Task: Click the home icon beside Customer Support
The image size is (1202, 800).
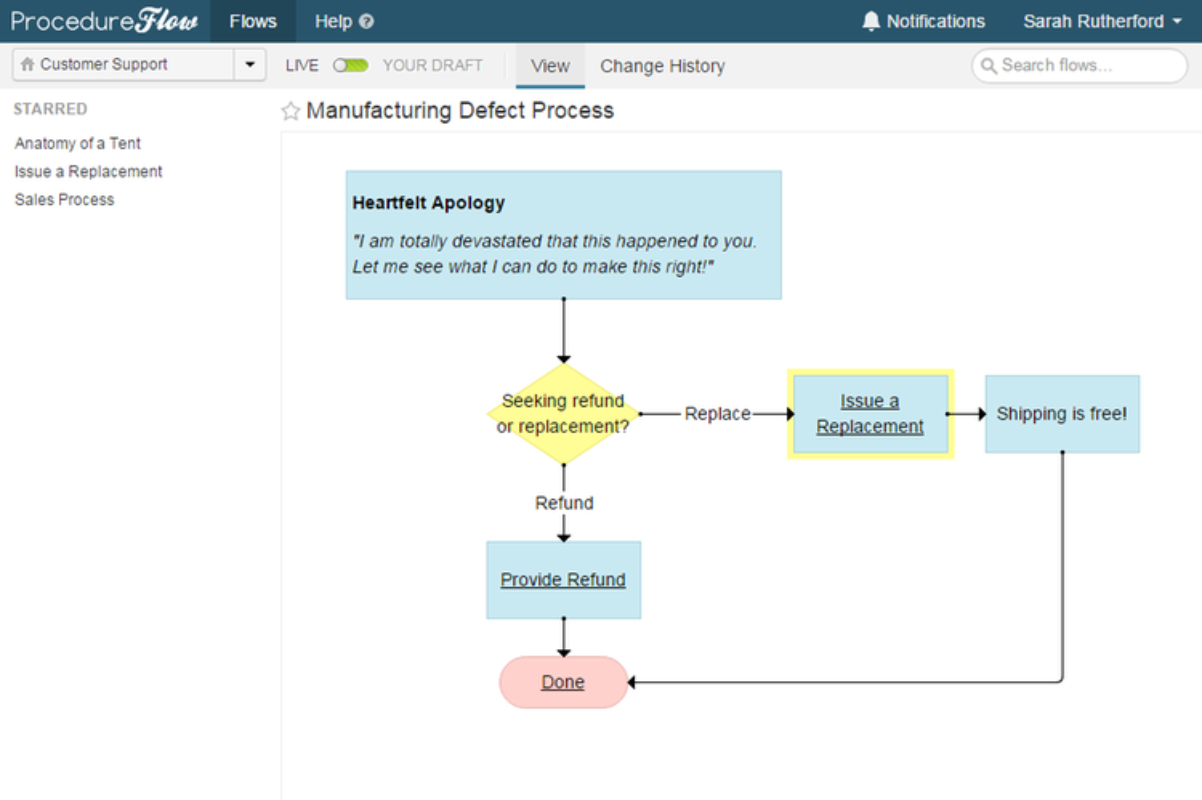Action: 27,64
